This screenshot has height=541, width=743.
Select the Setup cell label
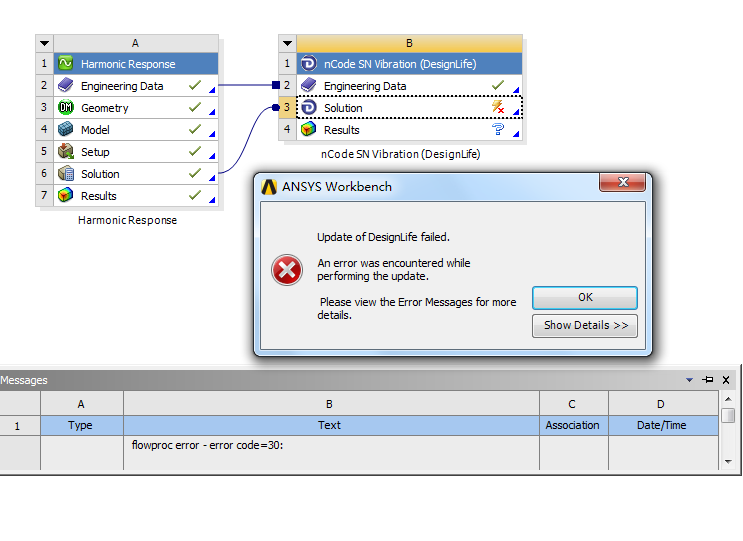point(95,152)
